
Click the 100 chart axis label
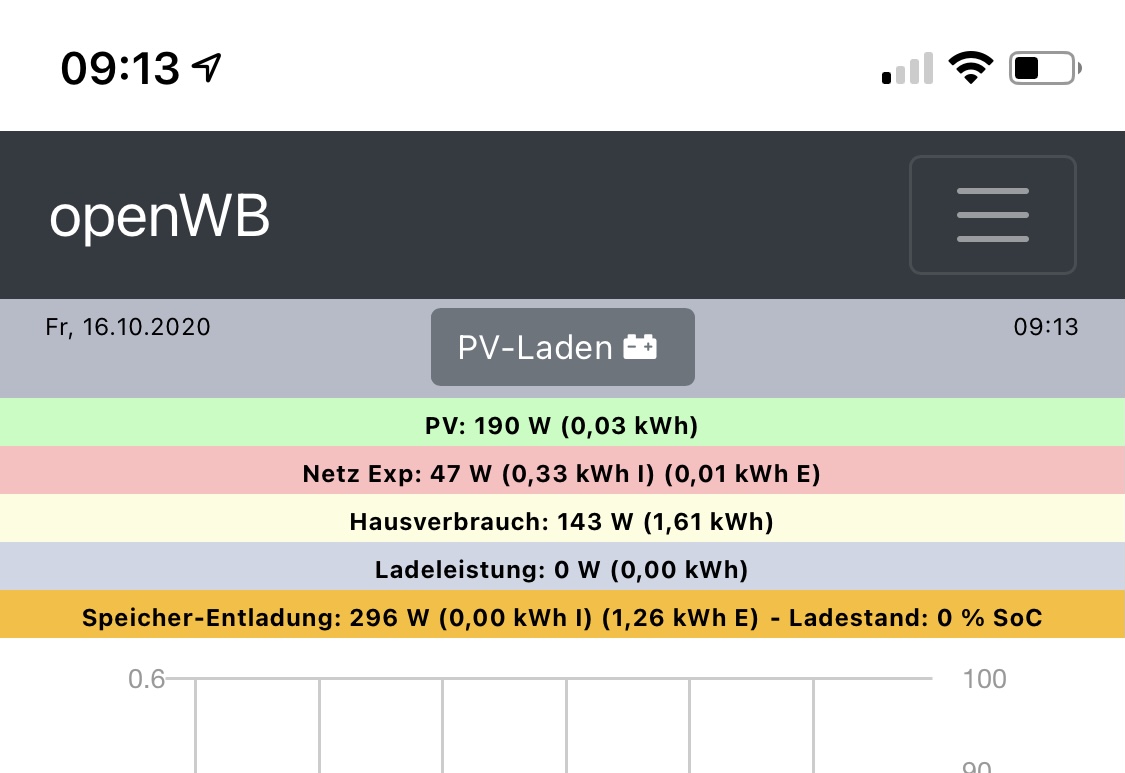(x=984, y=680)
